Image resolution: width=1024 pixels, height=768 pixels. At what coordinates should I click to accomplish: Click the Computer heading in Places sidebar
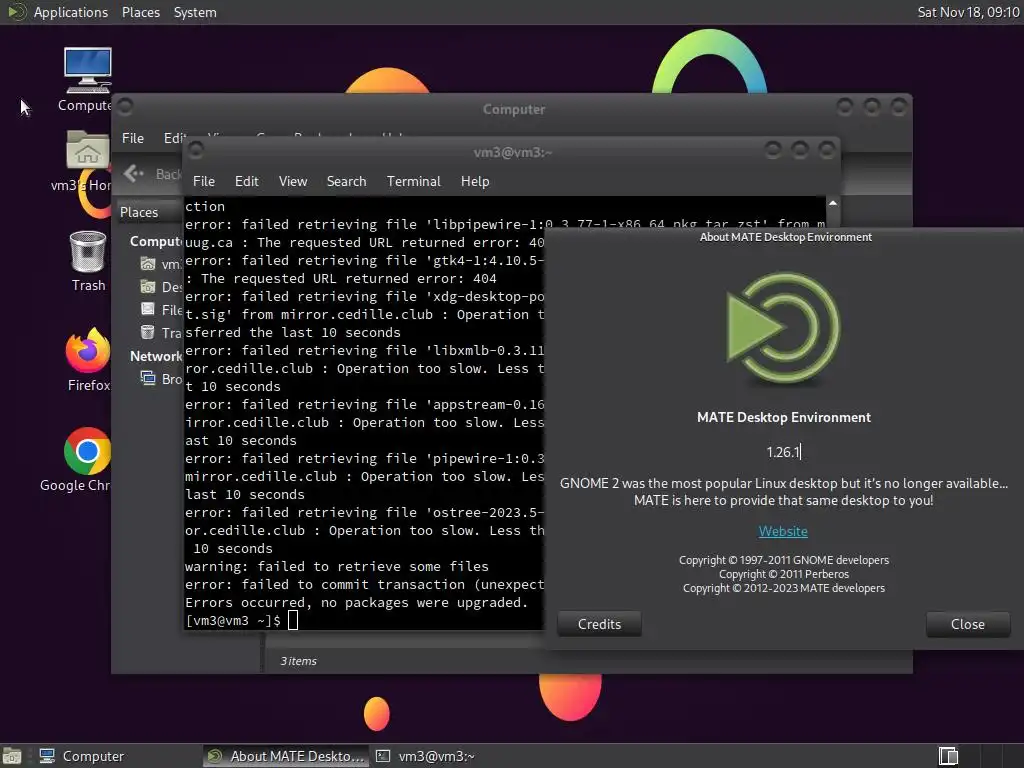[155, 241]
